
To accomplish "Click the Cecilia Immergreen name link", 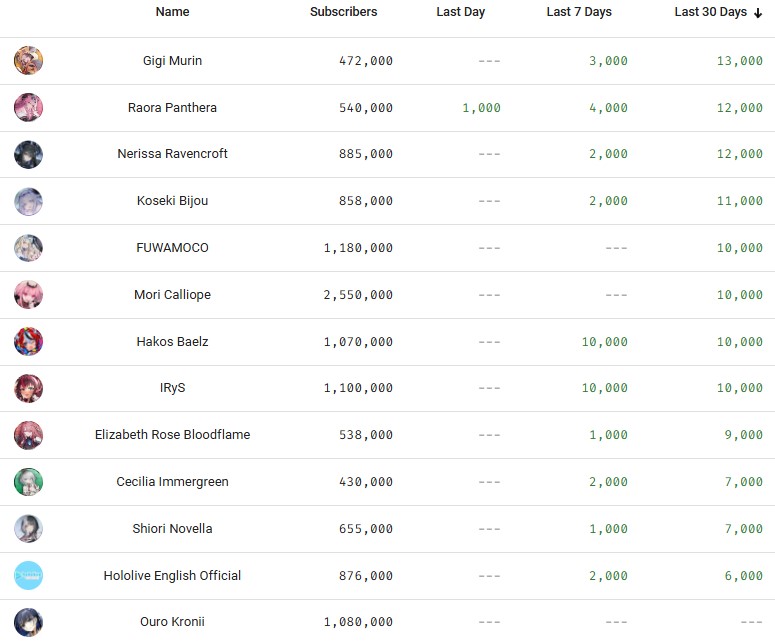I will 172,482.
